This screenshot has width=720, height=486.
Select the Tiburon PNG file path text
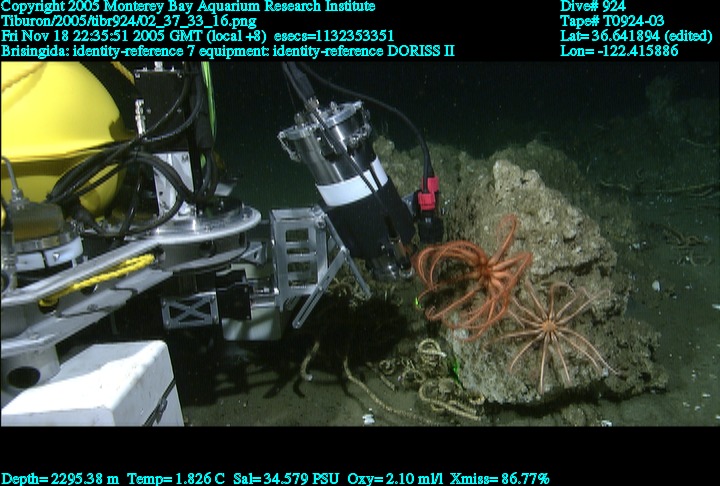tap(128, 21)
